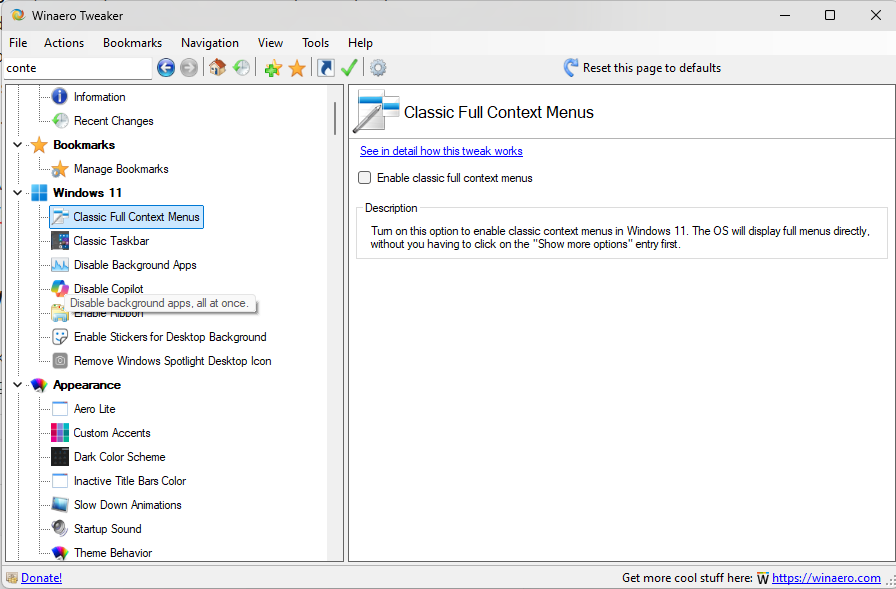Open Disable Background Apps tweak
The width and height of the screenshot is (896, 589).
pyautogui.click(x=135, y=265)
